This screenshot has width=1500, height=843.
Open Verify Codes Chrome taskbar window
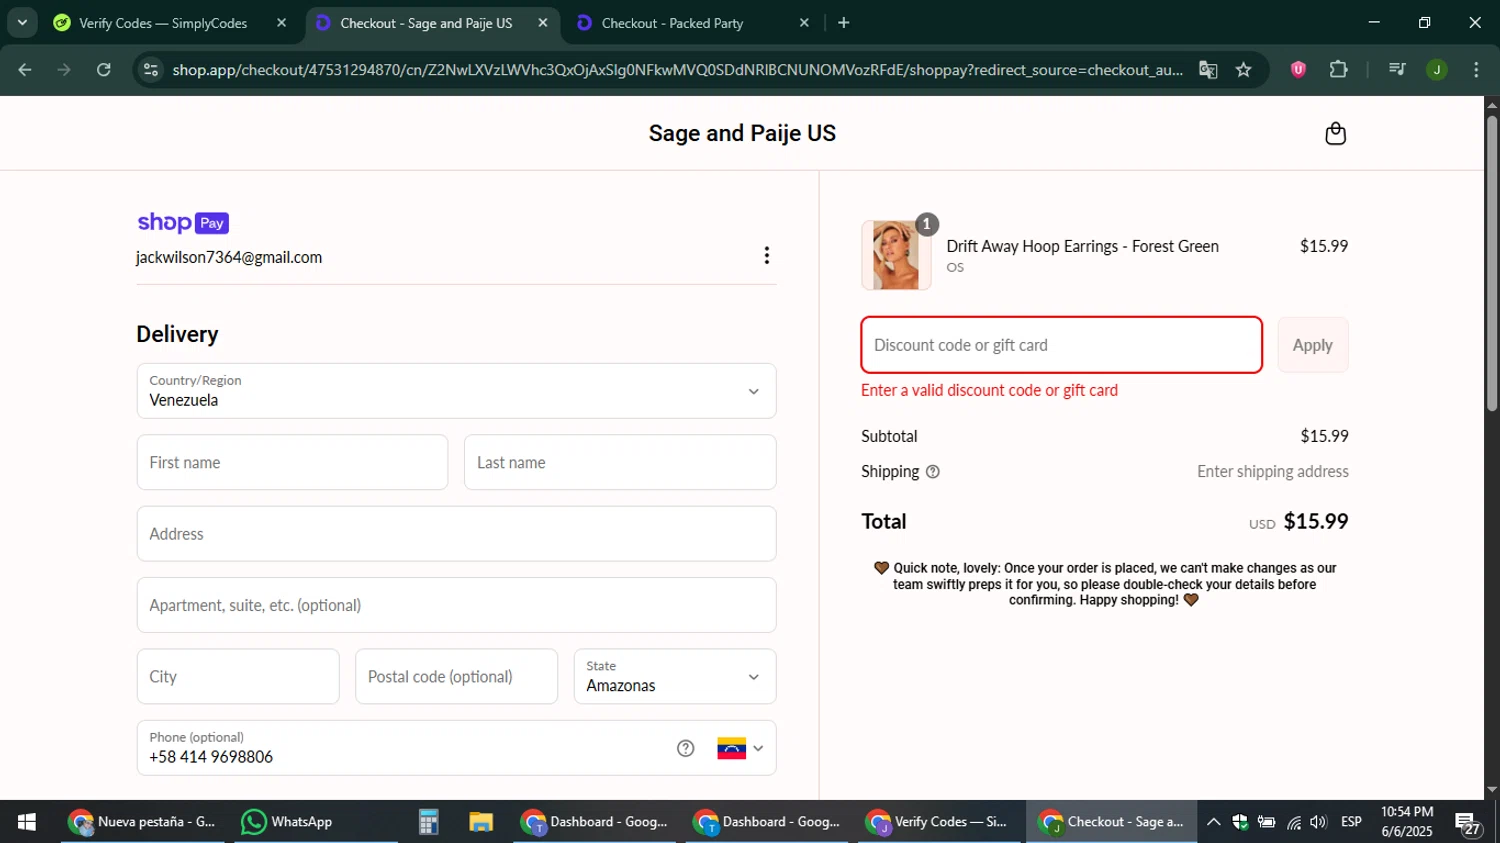pos(938,822)
